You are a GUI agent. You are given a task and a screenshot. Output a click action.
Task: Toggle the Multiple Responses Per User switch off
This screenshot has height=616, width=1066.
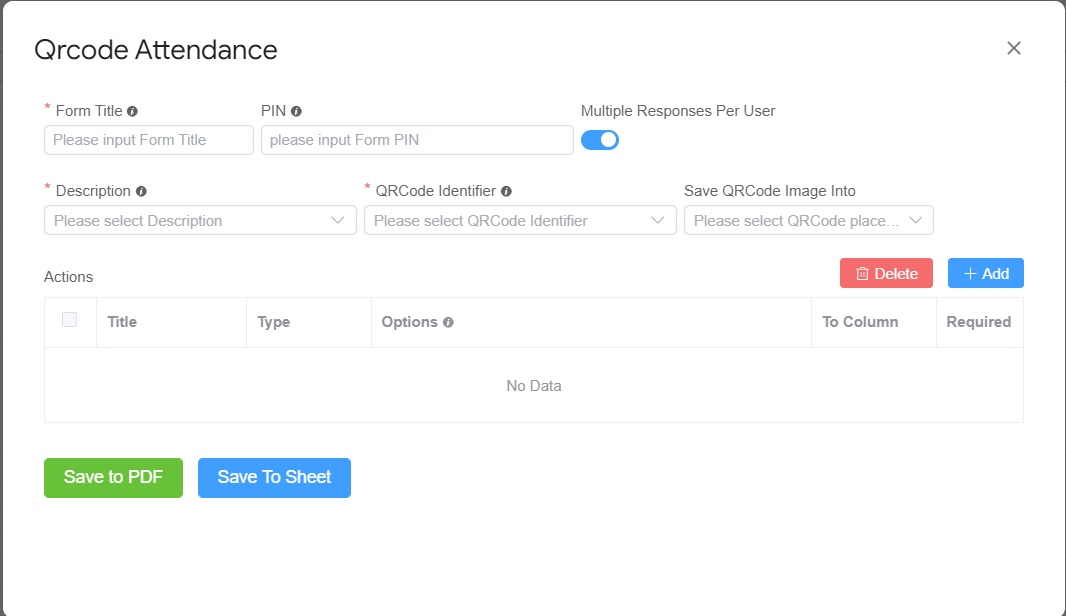(600, 140)
